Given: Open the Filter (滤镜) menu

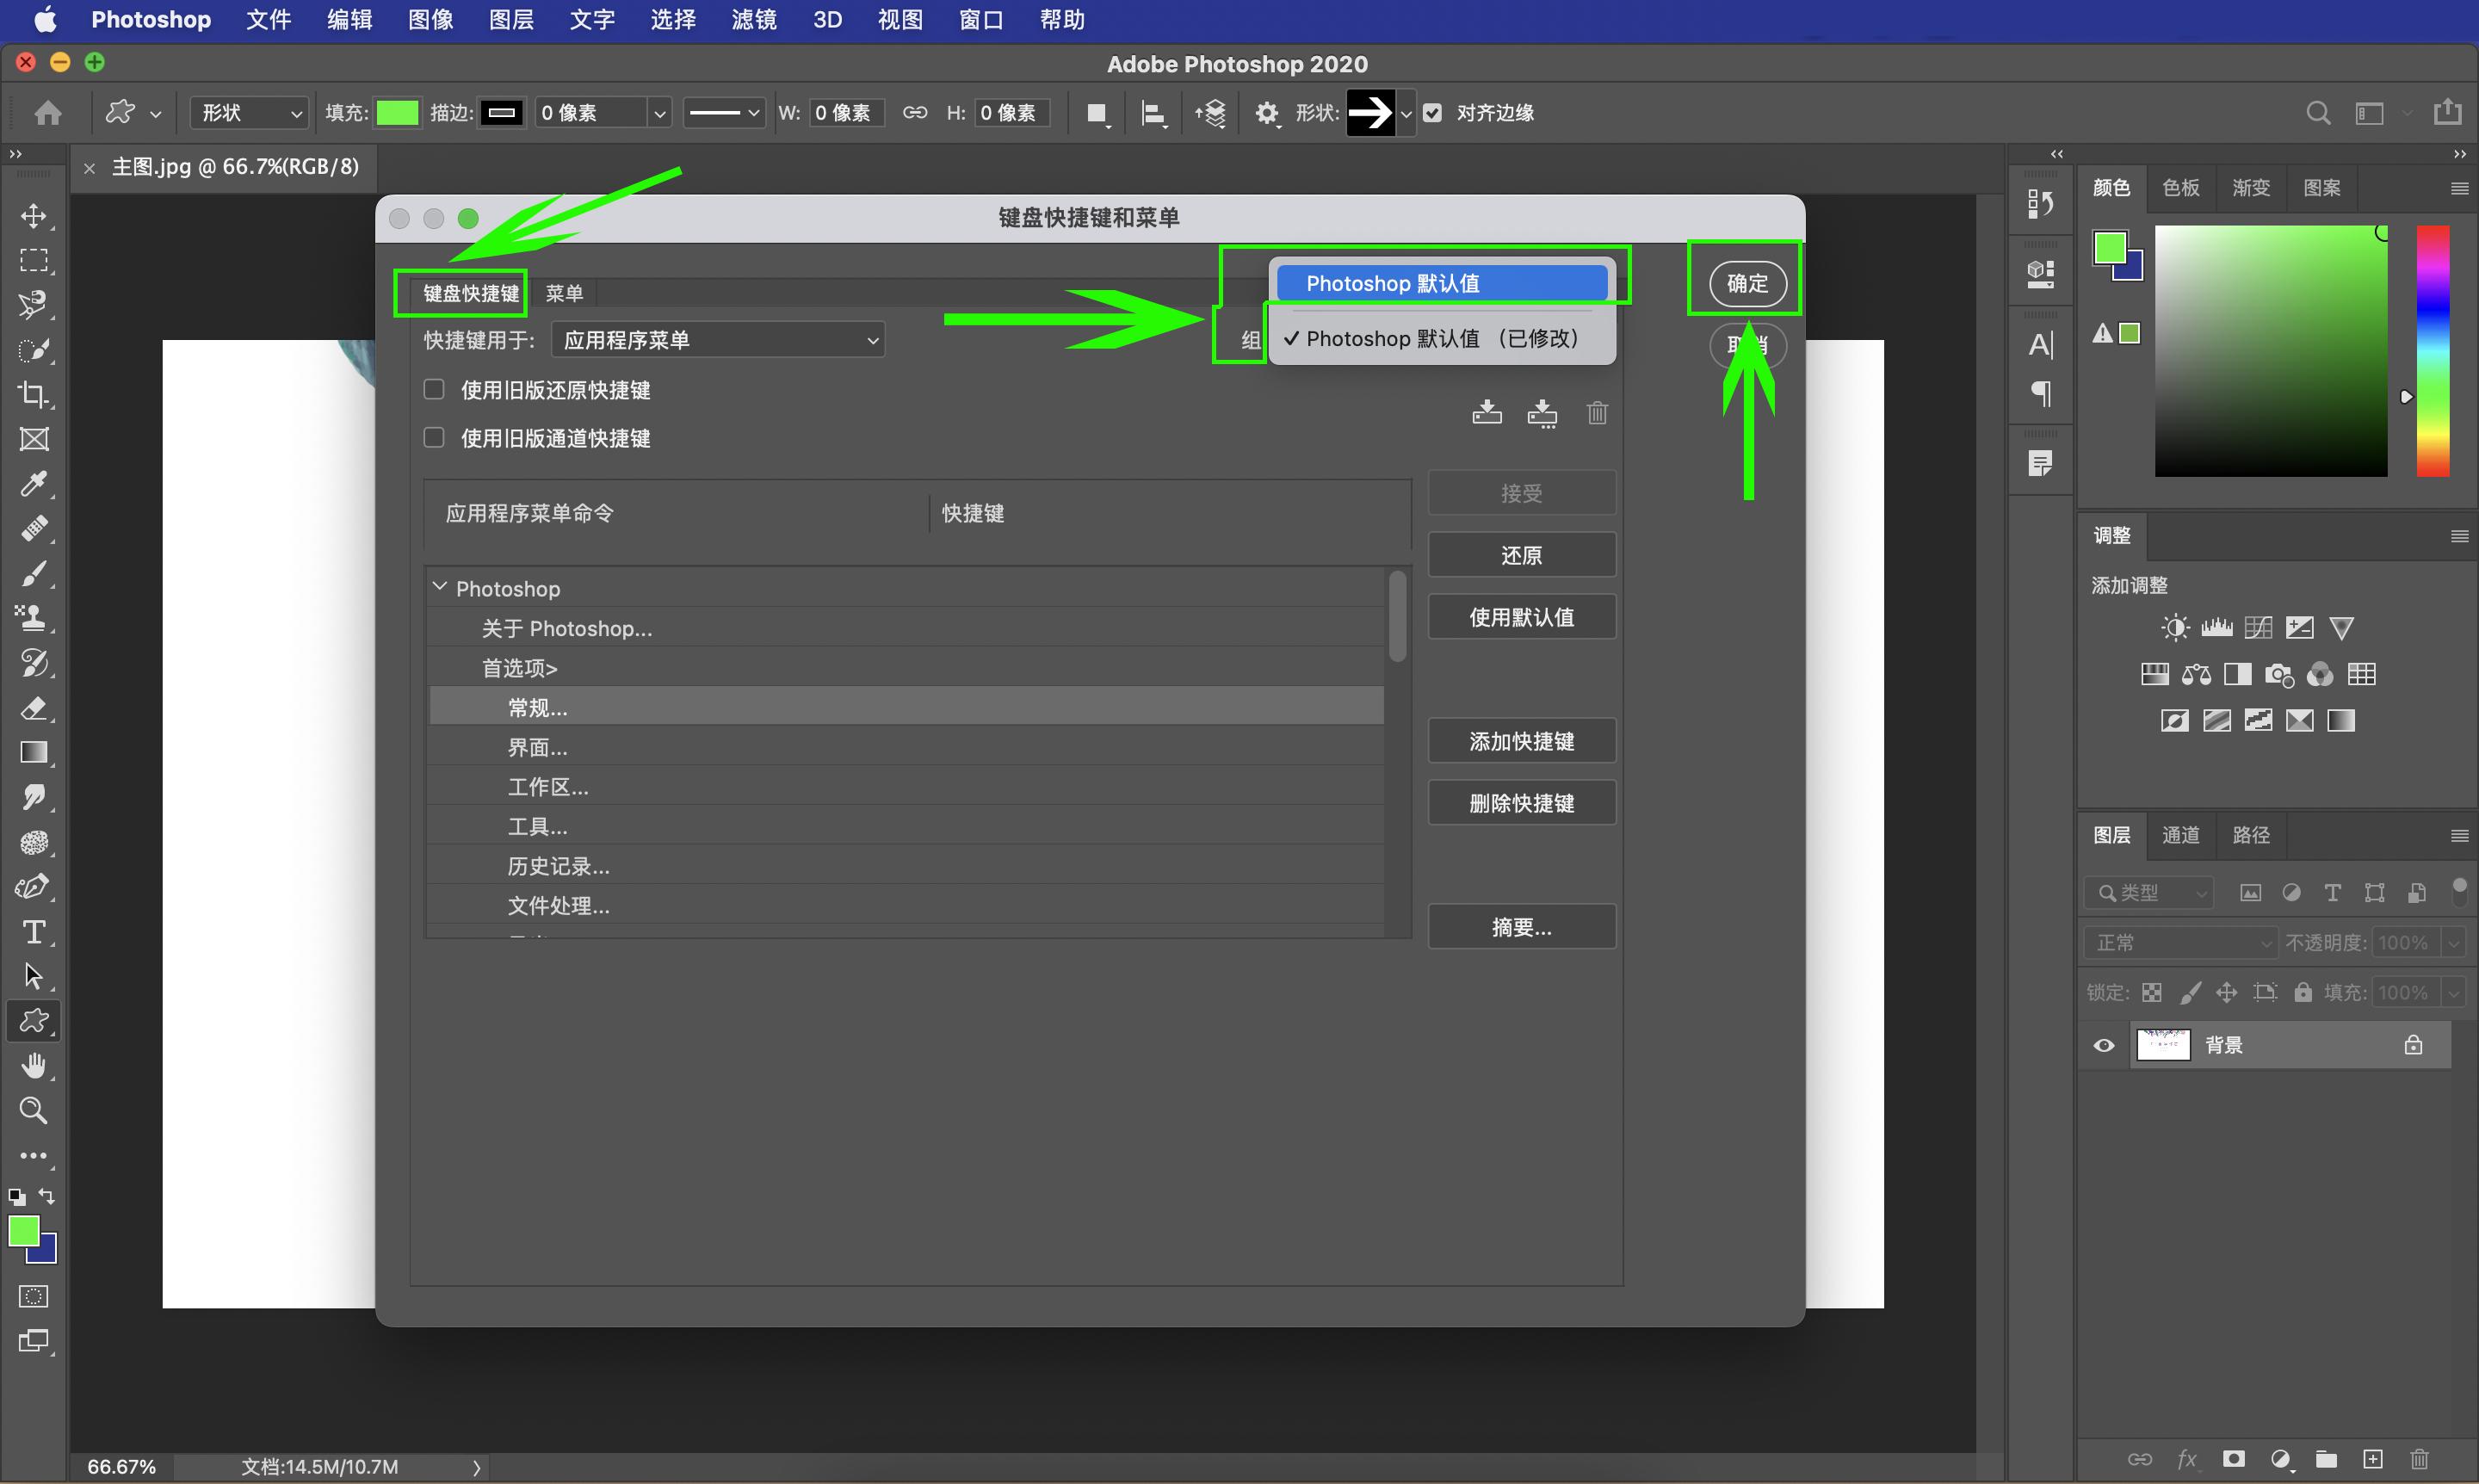Looking at the screenshot, I should point(753,20).
